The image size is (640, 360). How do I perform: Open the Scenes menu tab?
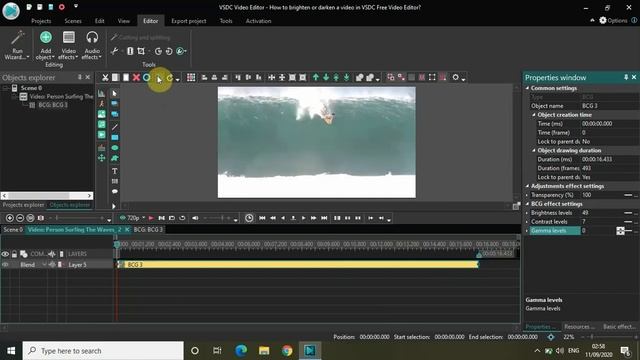coord(73,21)
